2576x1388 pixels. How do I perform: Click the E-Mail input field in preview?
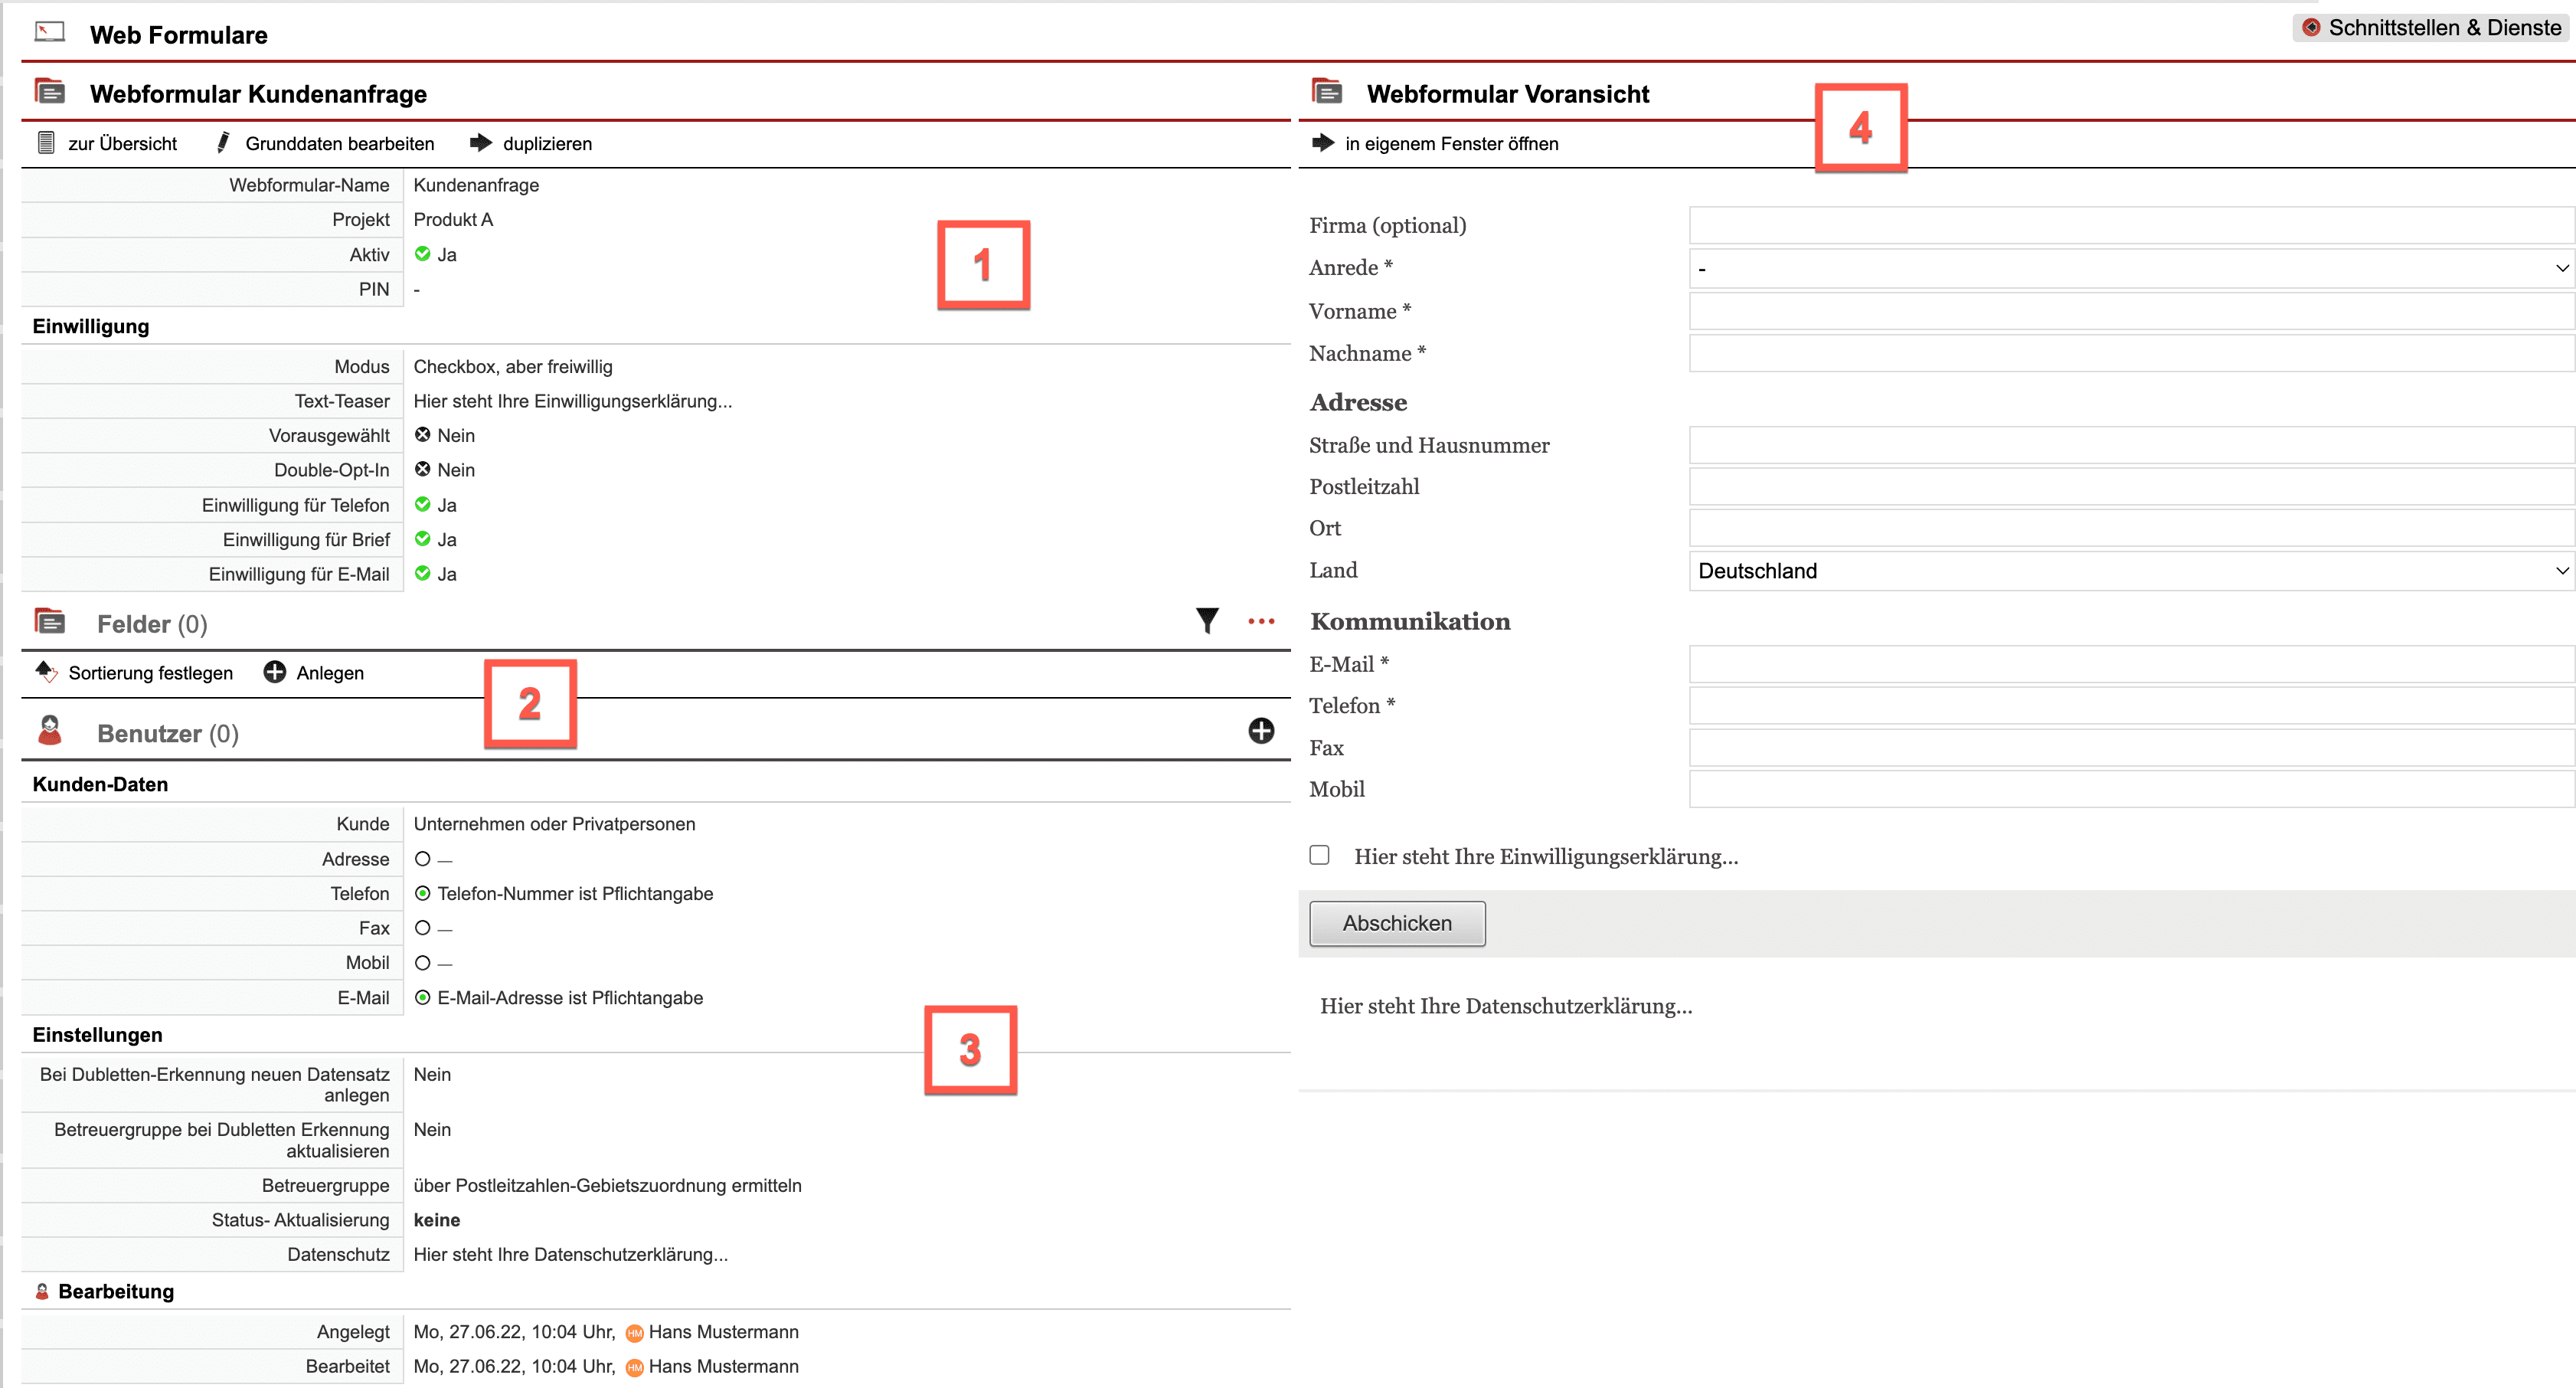click(2130, 664)
